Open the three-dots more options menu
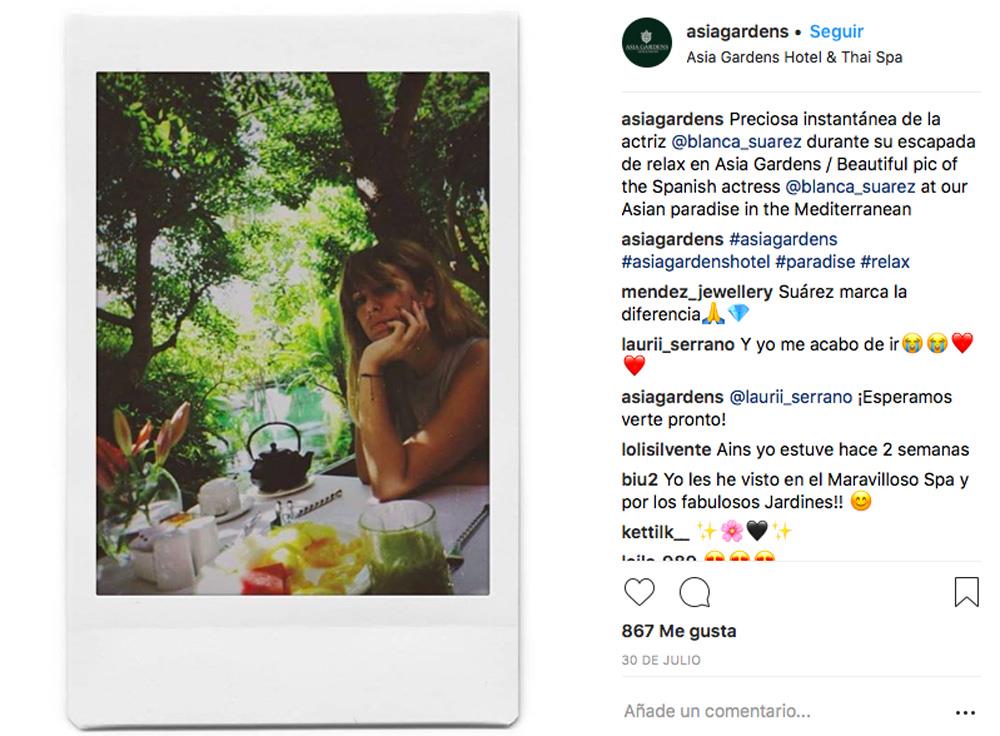1000x736 pixels. coord(965,713)
